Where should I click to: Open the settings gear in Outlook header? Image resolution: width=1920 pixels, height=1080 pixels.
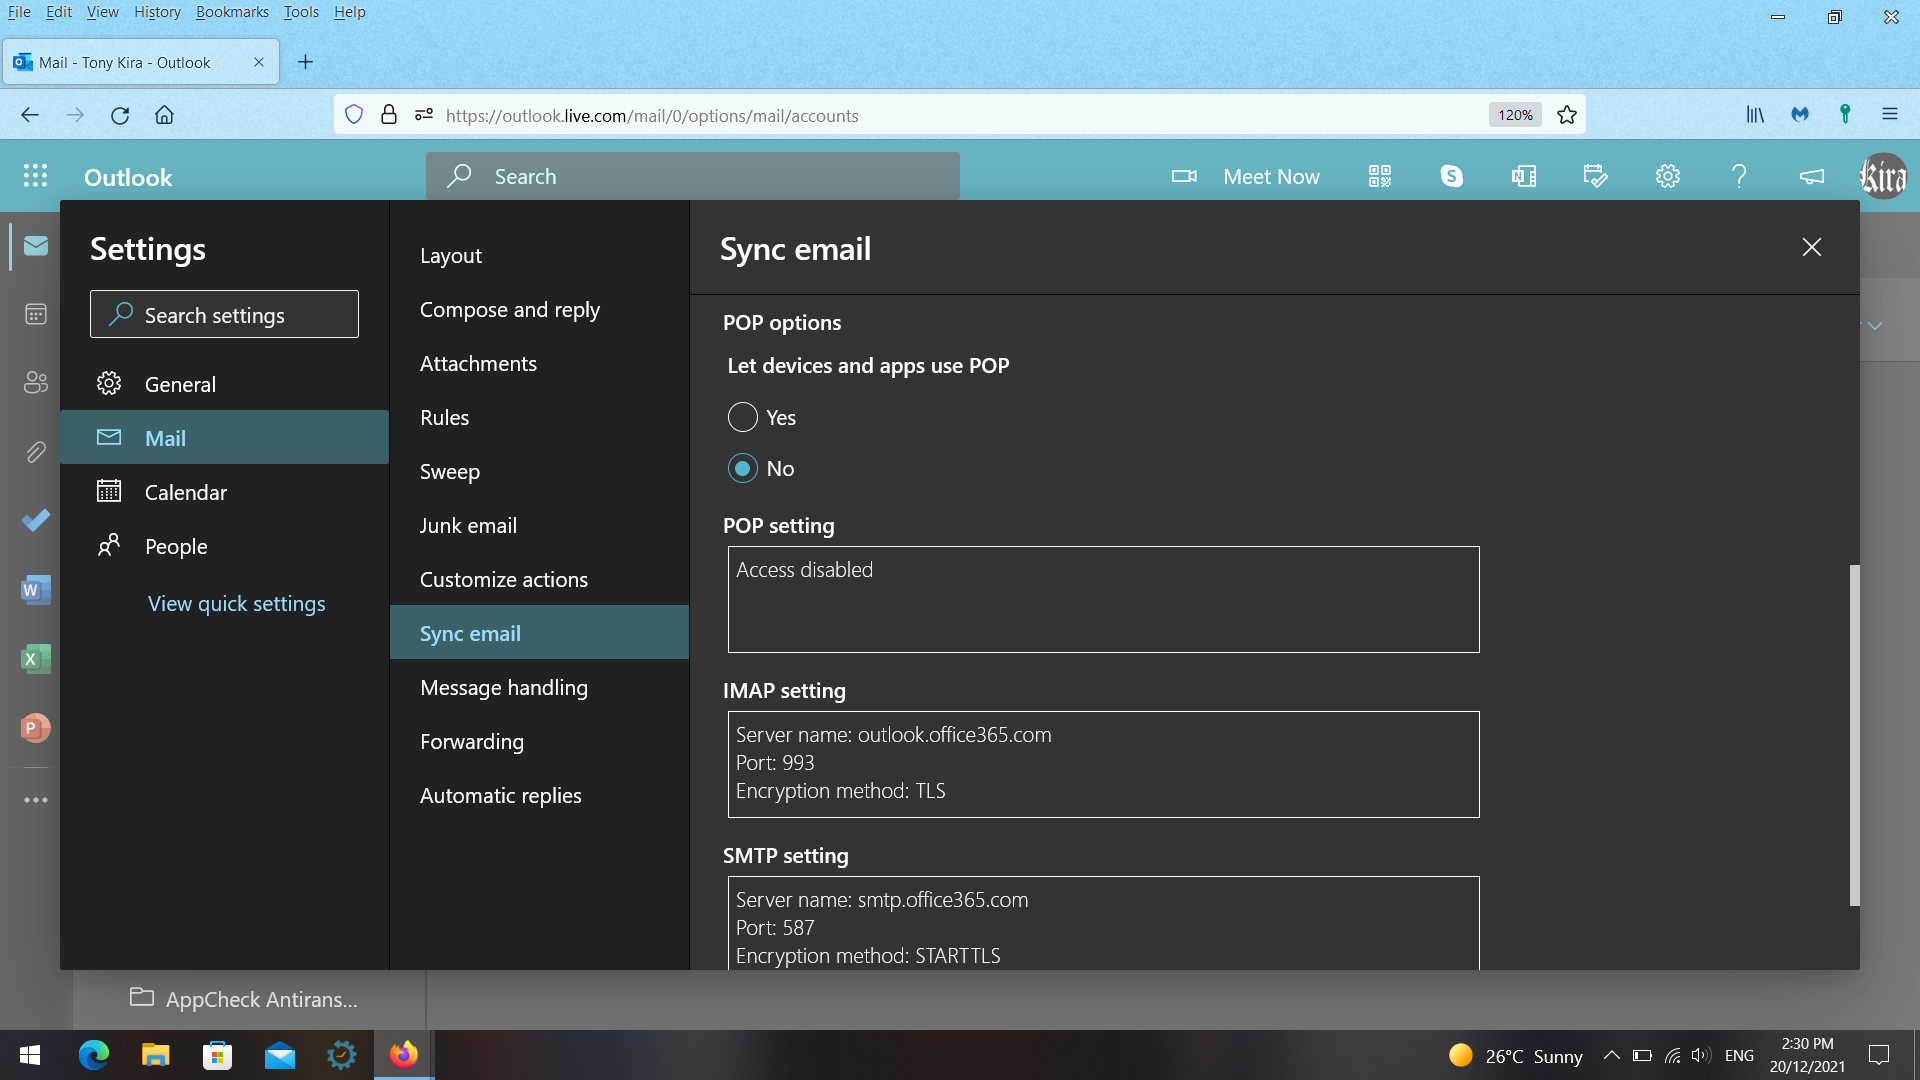(1667, 176)
